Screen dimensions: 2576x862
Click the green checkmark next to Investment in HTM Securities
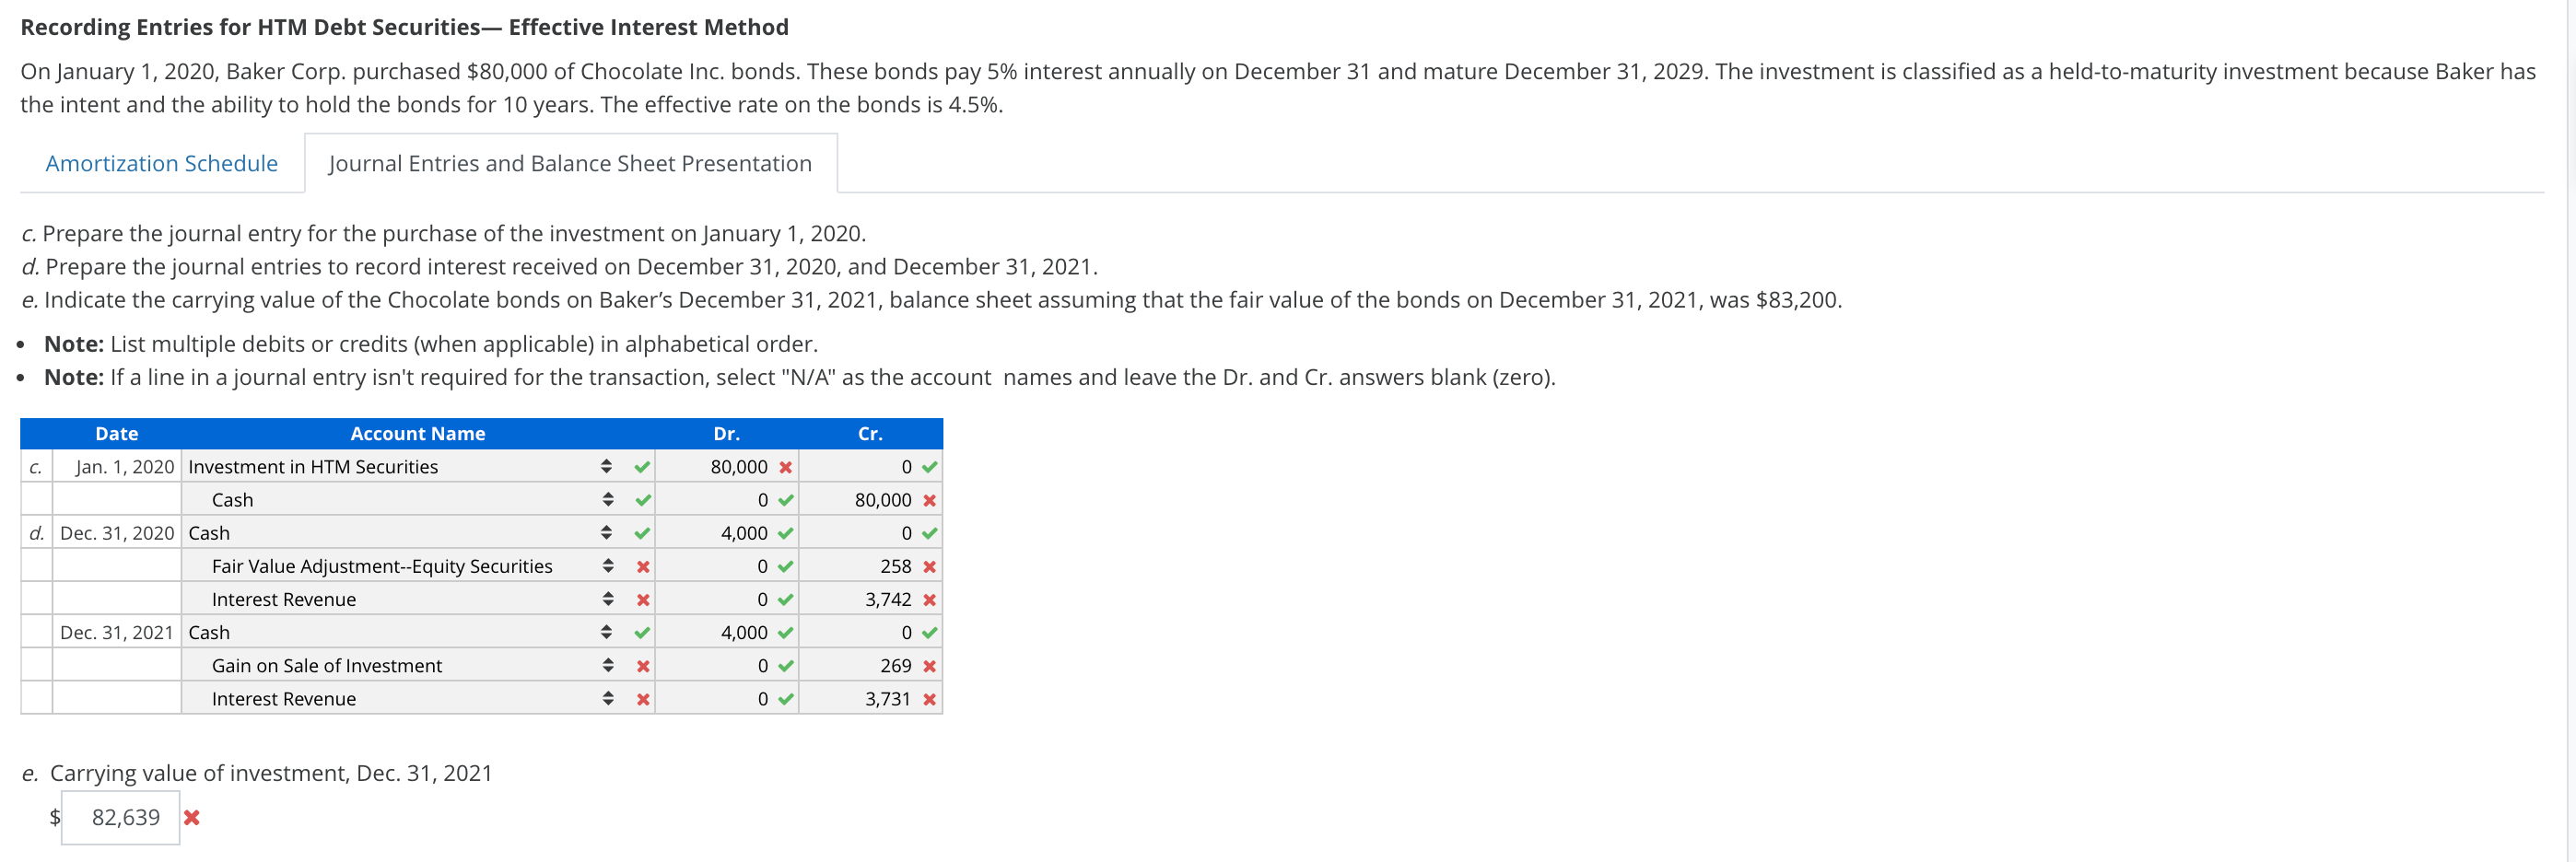tap(642, 466)
